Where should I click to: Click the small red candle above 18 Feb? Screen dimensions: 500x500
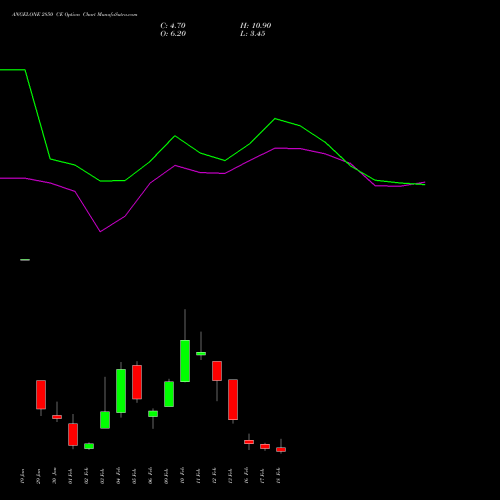tap(281, 449)
